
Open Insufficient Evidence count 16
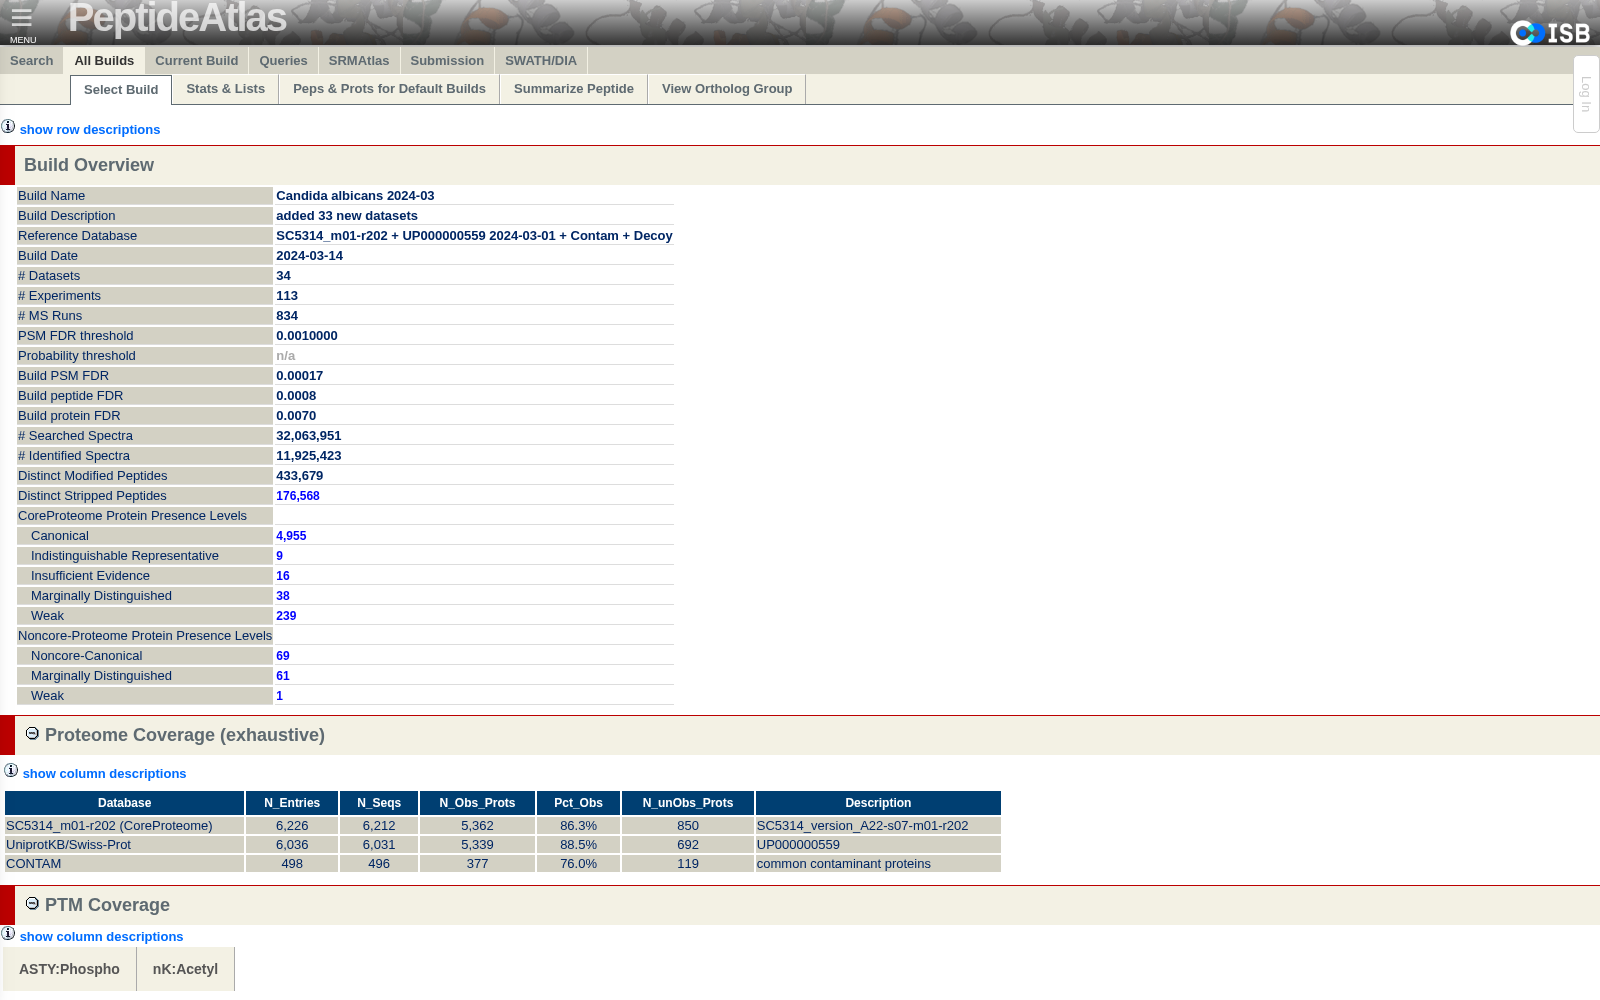[x=283, y=576]
